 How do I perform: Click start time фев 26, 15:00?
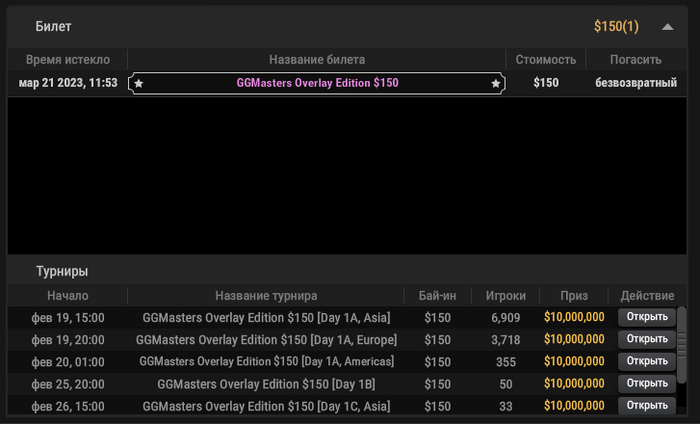click(x=68, y=407)
